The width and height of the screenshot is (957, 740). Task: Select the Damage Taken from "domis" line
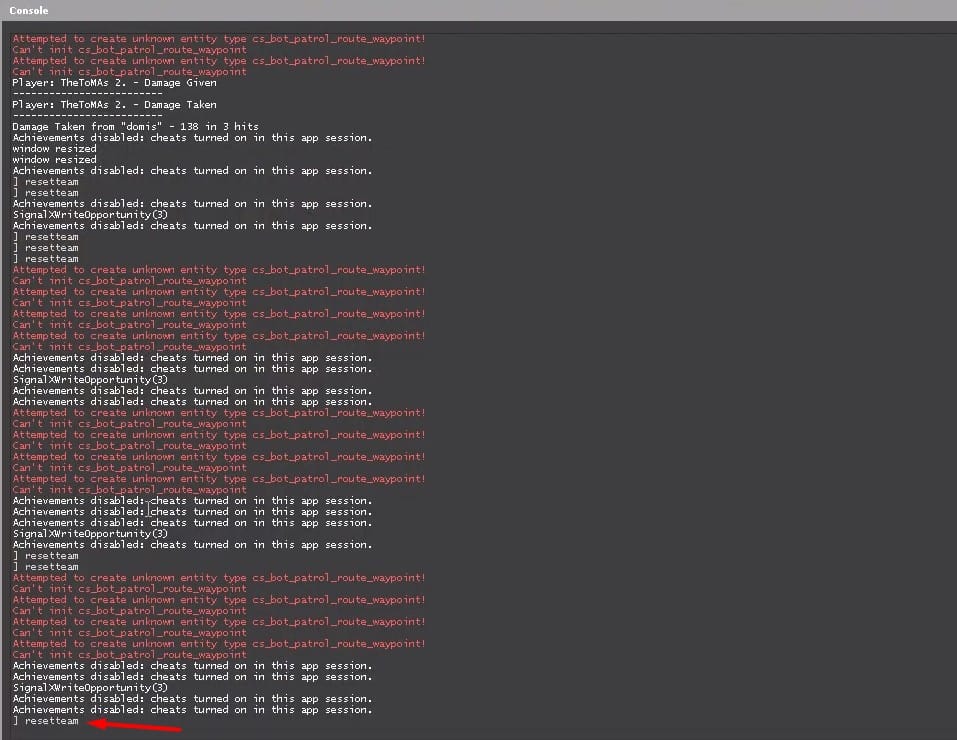point(135,127)
